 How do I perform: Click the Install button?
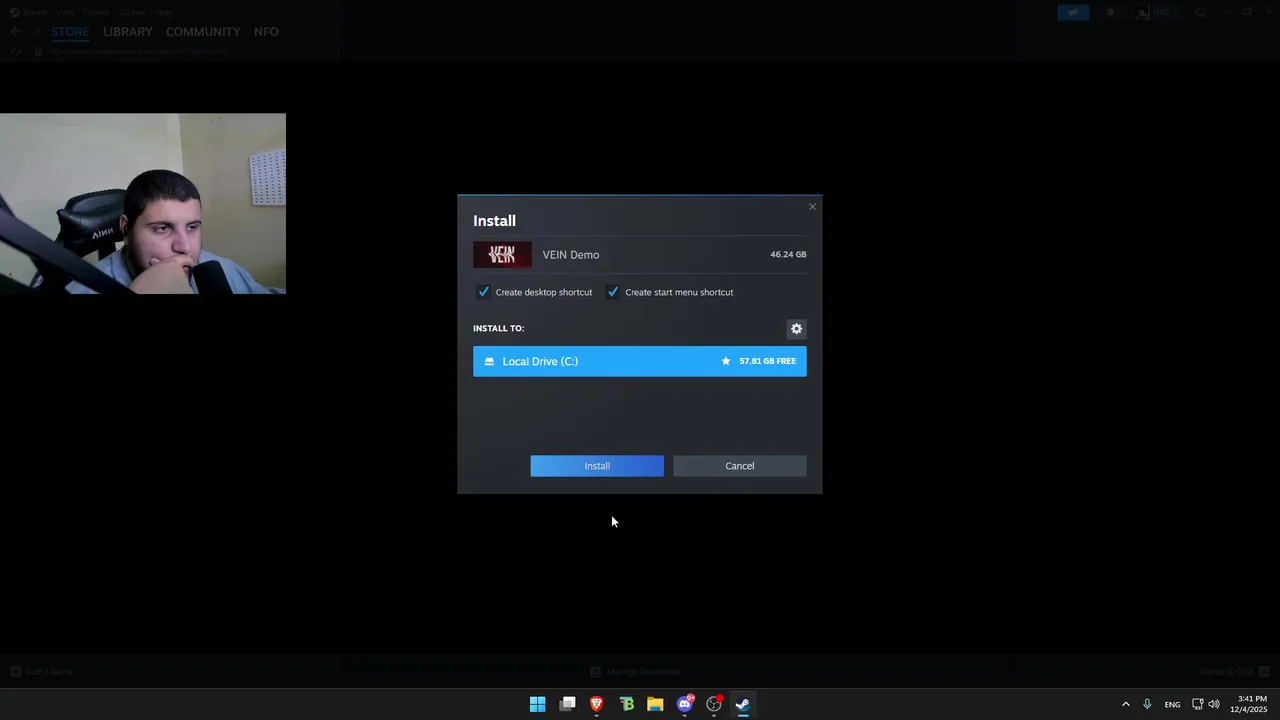coord(597,466)
